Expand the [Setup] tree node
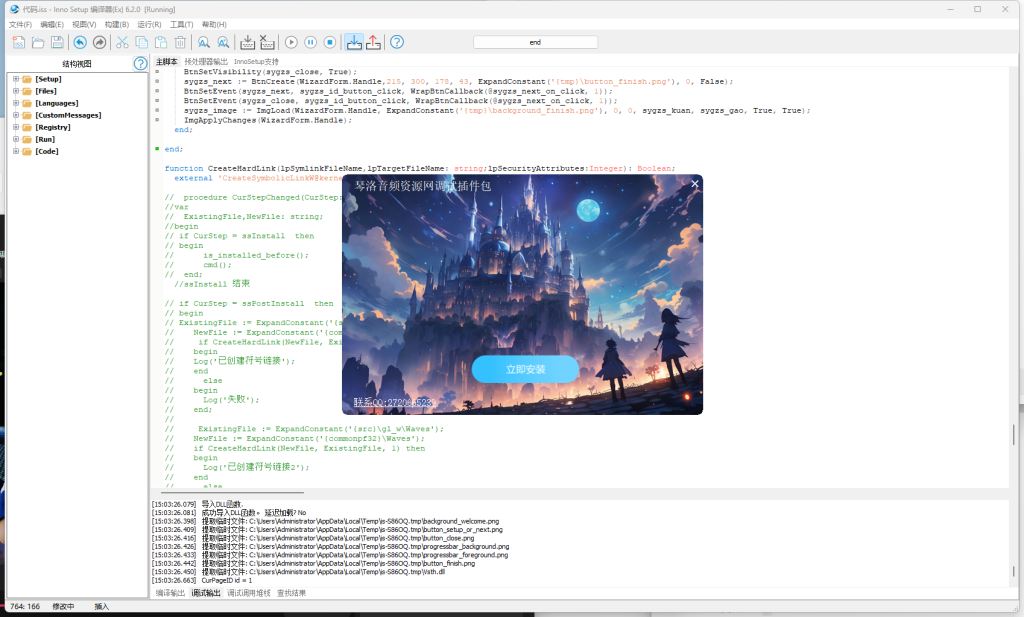Viewport: 1024px width, 617px height. point(16,79)
